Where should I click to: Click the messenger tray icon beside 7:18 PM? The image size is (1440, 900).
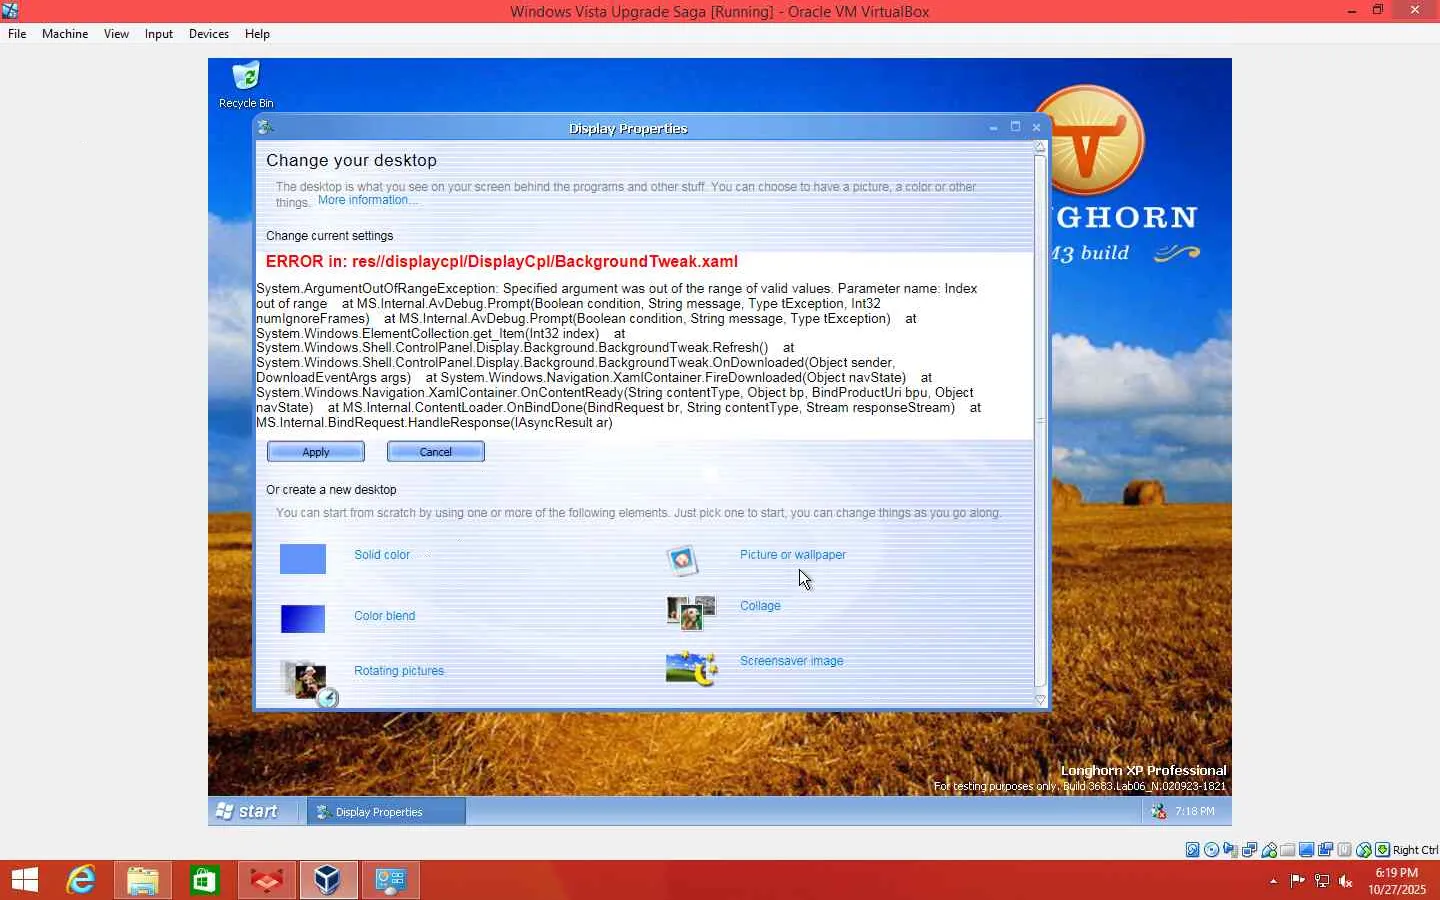pos(1158,812)
